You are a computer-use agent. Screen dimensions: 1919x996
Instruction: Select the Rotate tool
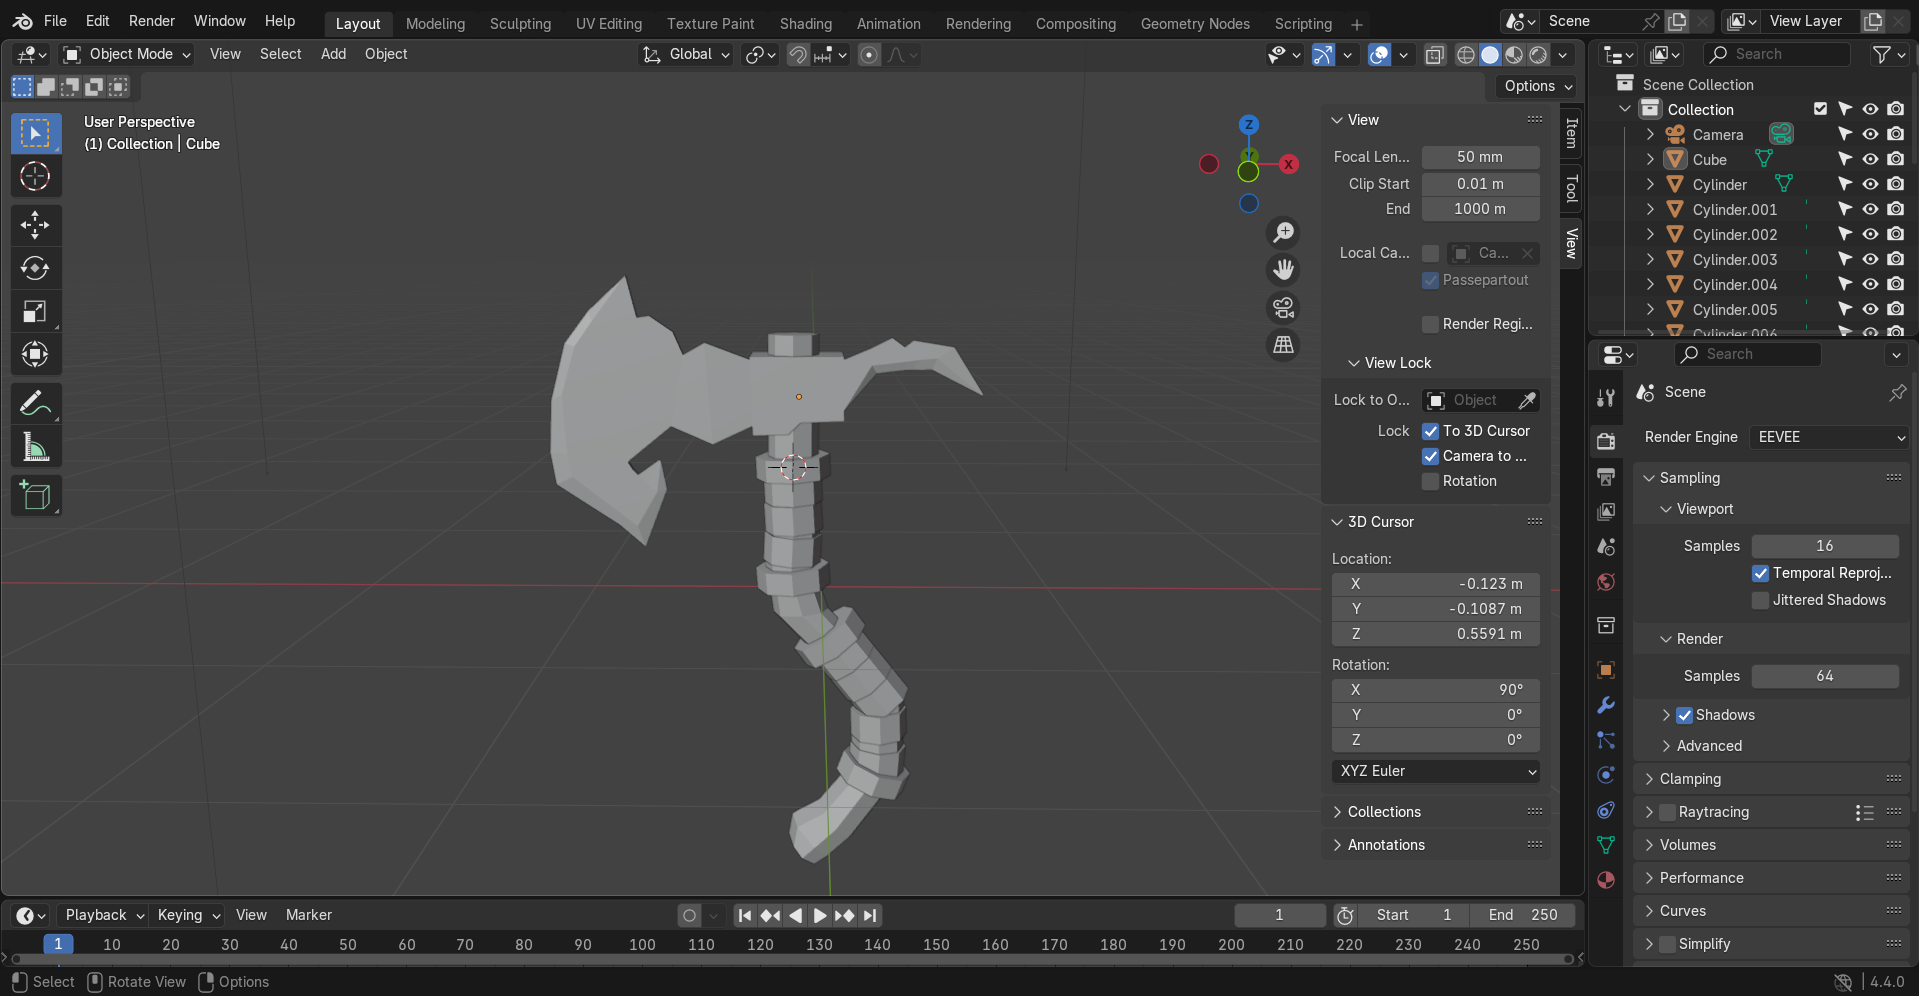(x=35, y=268)
